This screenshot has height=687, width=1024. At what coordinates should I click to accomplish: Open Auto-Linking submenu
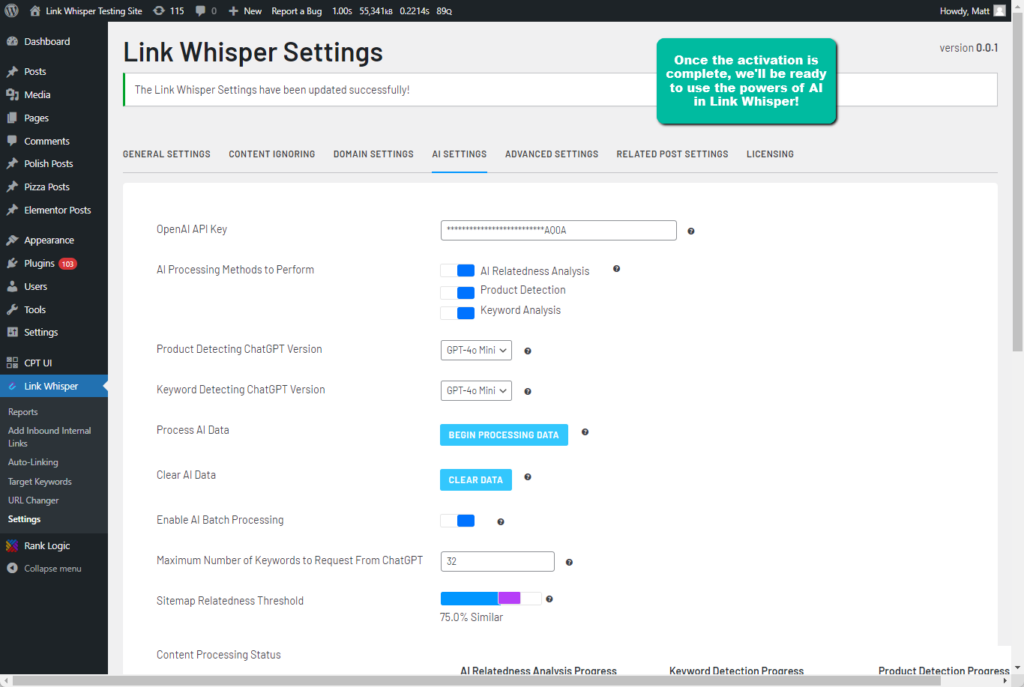(x=33, y=462)
